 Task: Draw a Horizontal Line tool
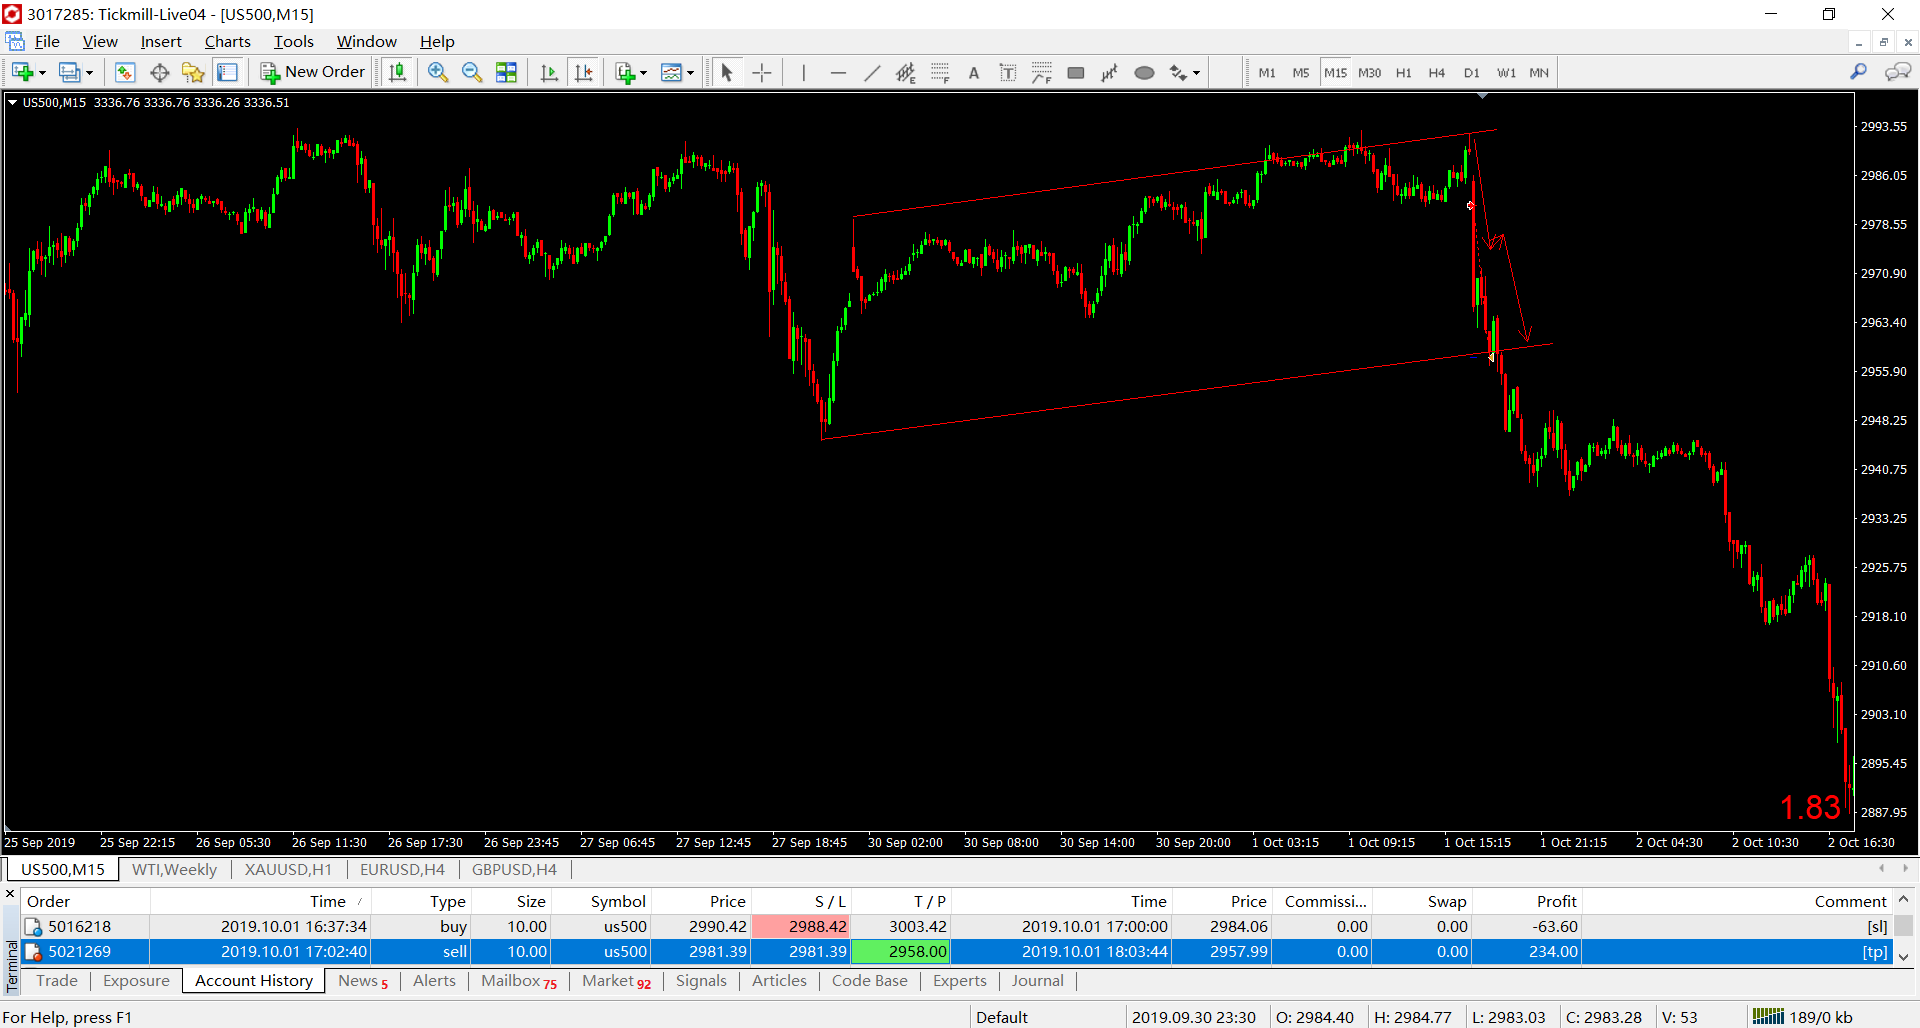[x=838, y=72]
